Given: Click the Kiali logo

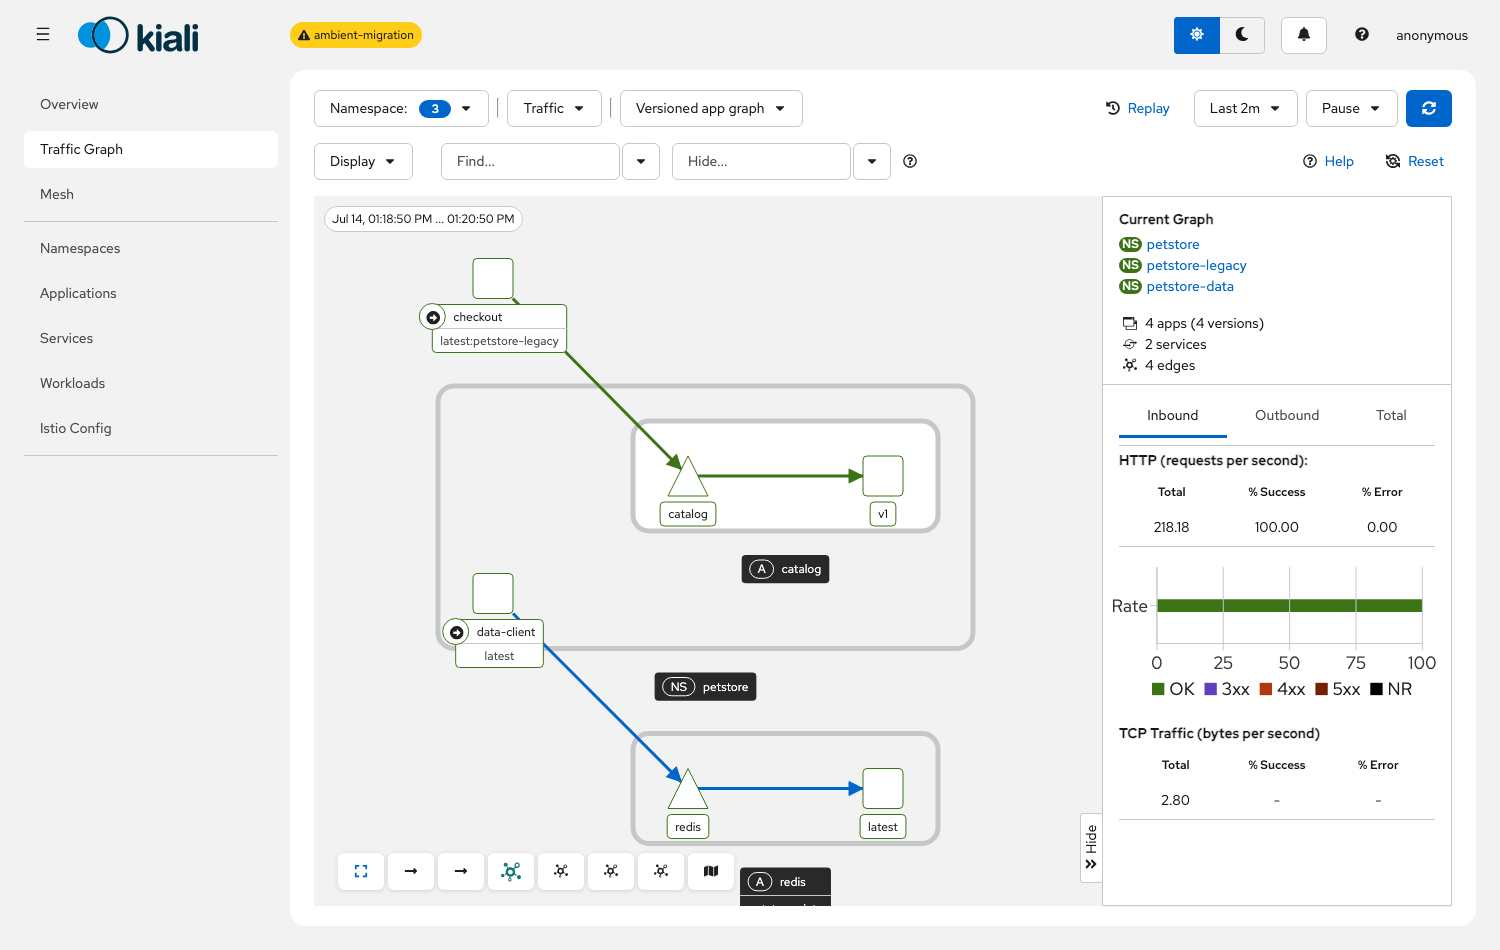Looking at the screenshot, I should [138, 36].
